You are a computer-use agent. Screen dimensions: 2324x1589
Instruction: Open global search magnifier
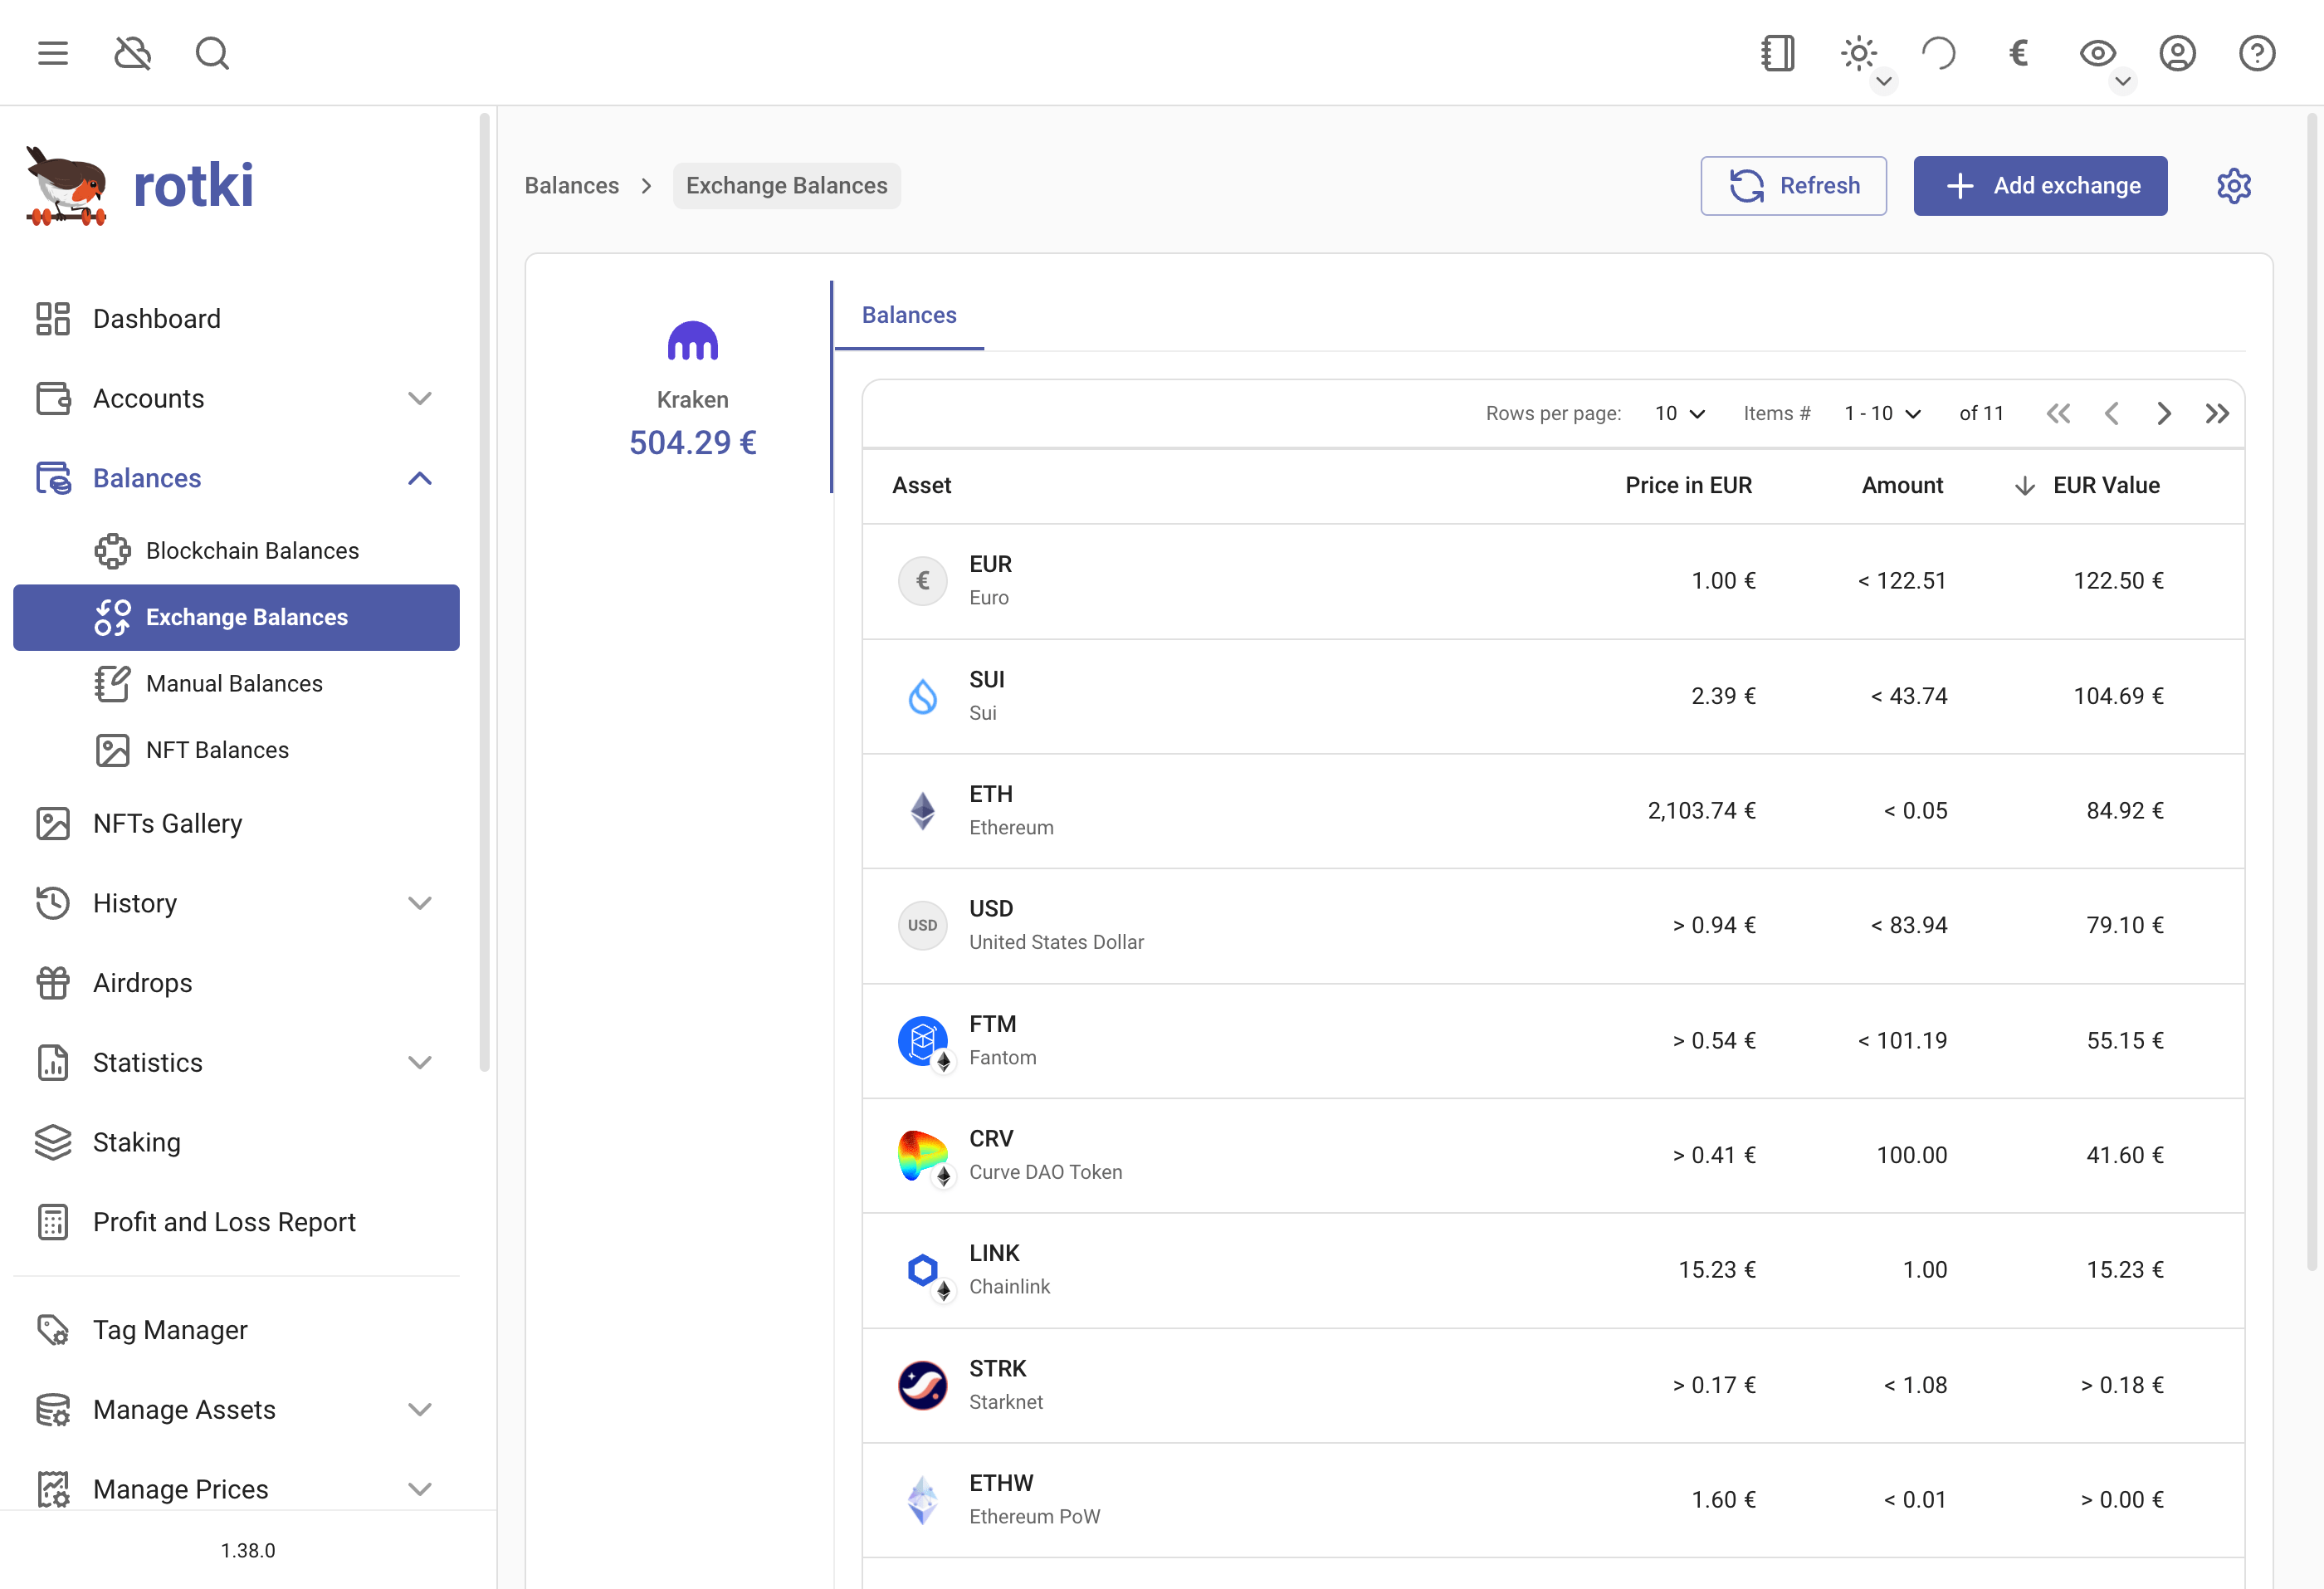click(x=212, y=53)
